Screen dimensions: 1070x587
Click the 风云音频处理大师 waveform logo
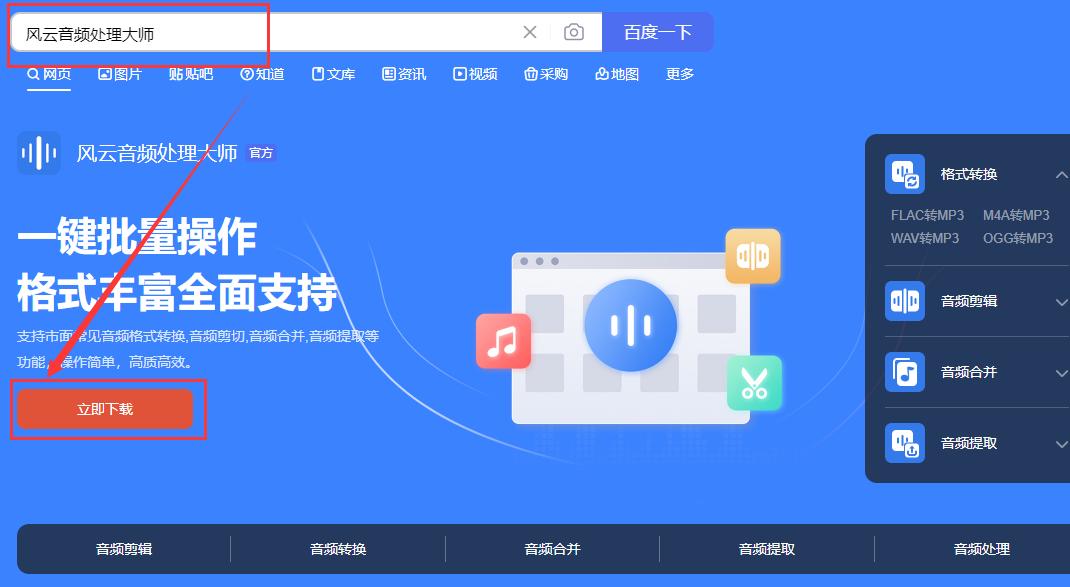click(x=38, y=152)
